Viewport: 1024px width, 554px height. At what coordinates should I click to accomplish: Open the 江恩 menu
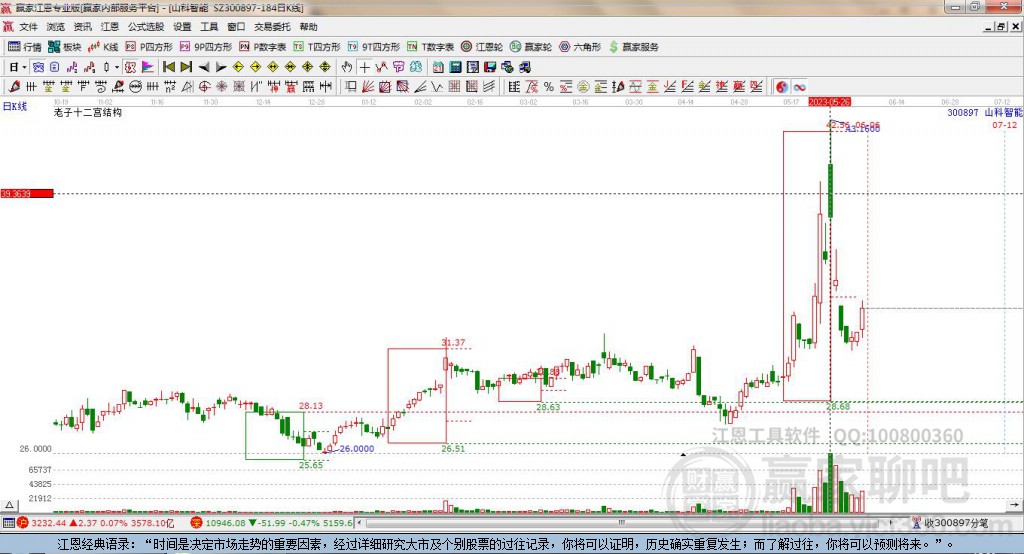coord(110,27)
